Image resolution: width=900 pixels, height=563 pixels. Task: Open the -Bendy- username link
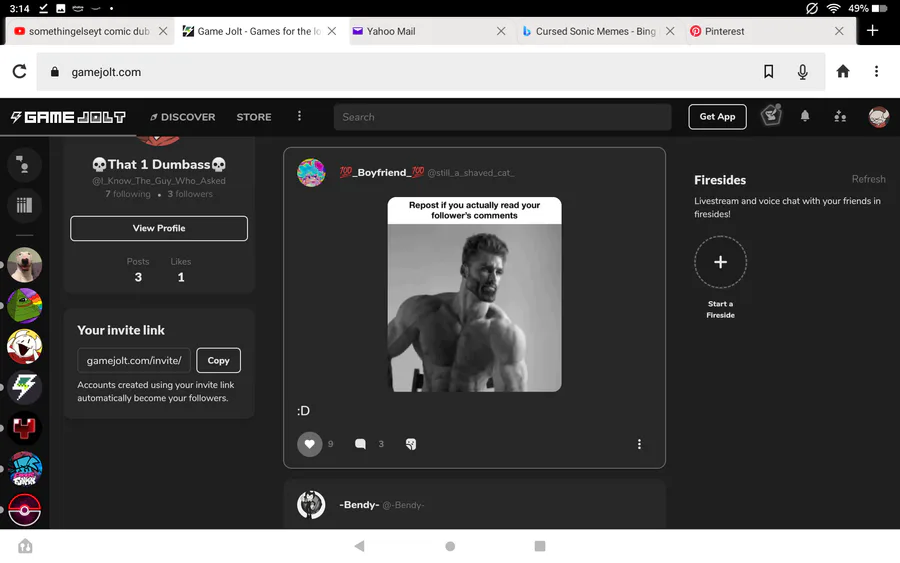(x=359, y=505)
